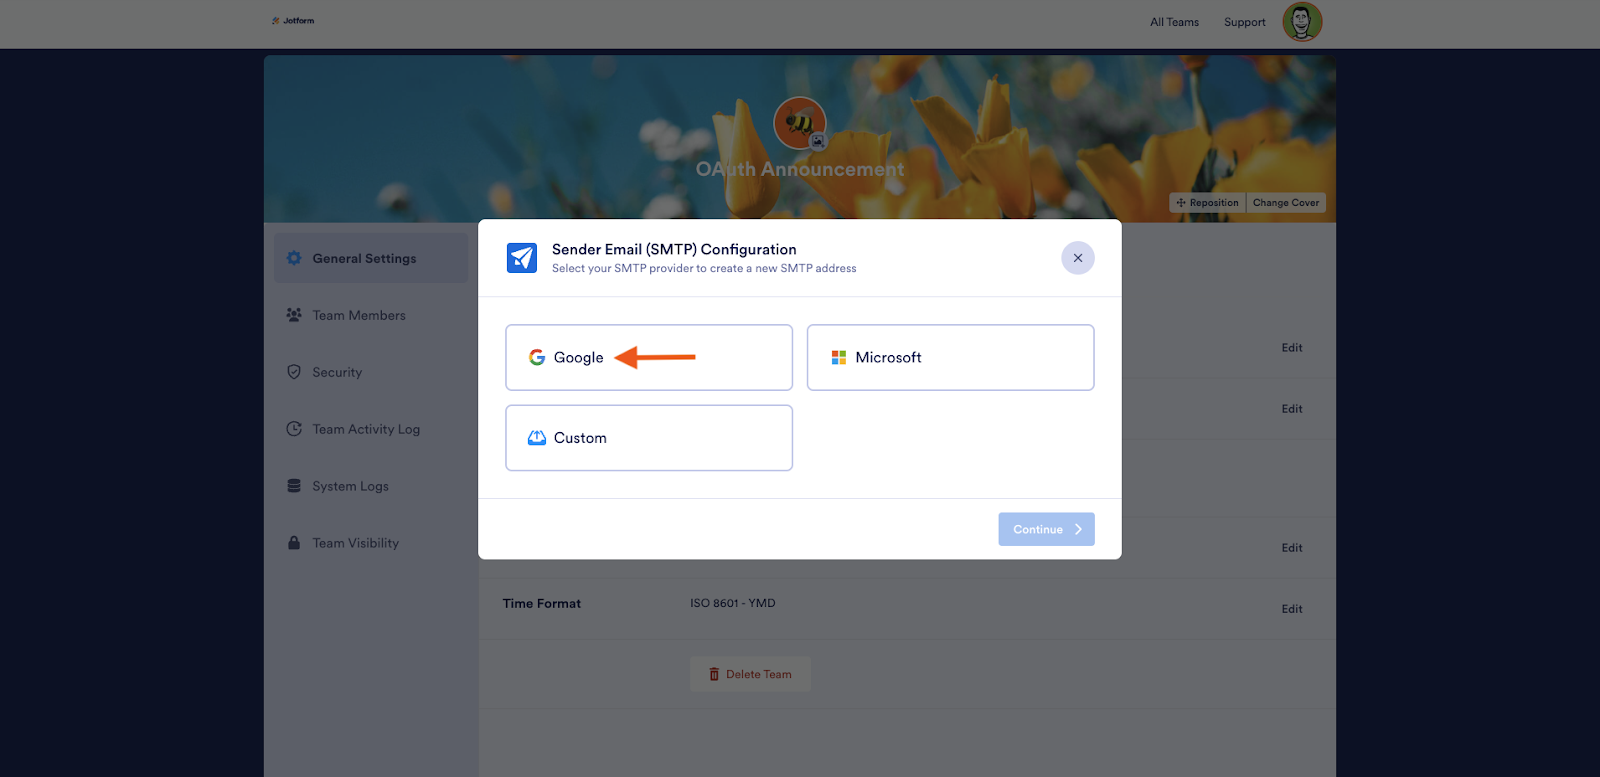
Task: Click the Team Activity Log clock icon
Action: [294, 429]
